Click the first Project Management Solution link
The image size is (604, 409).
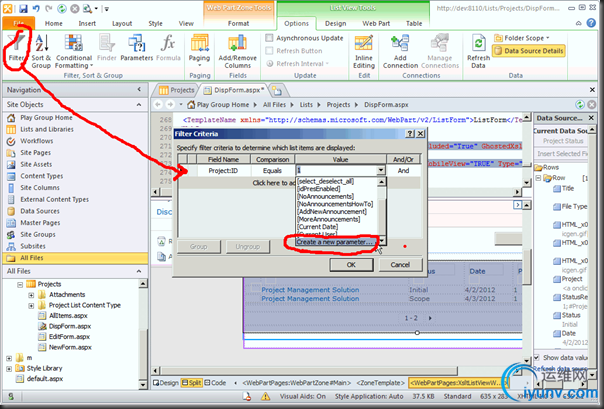(310, 290)
